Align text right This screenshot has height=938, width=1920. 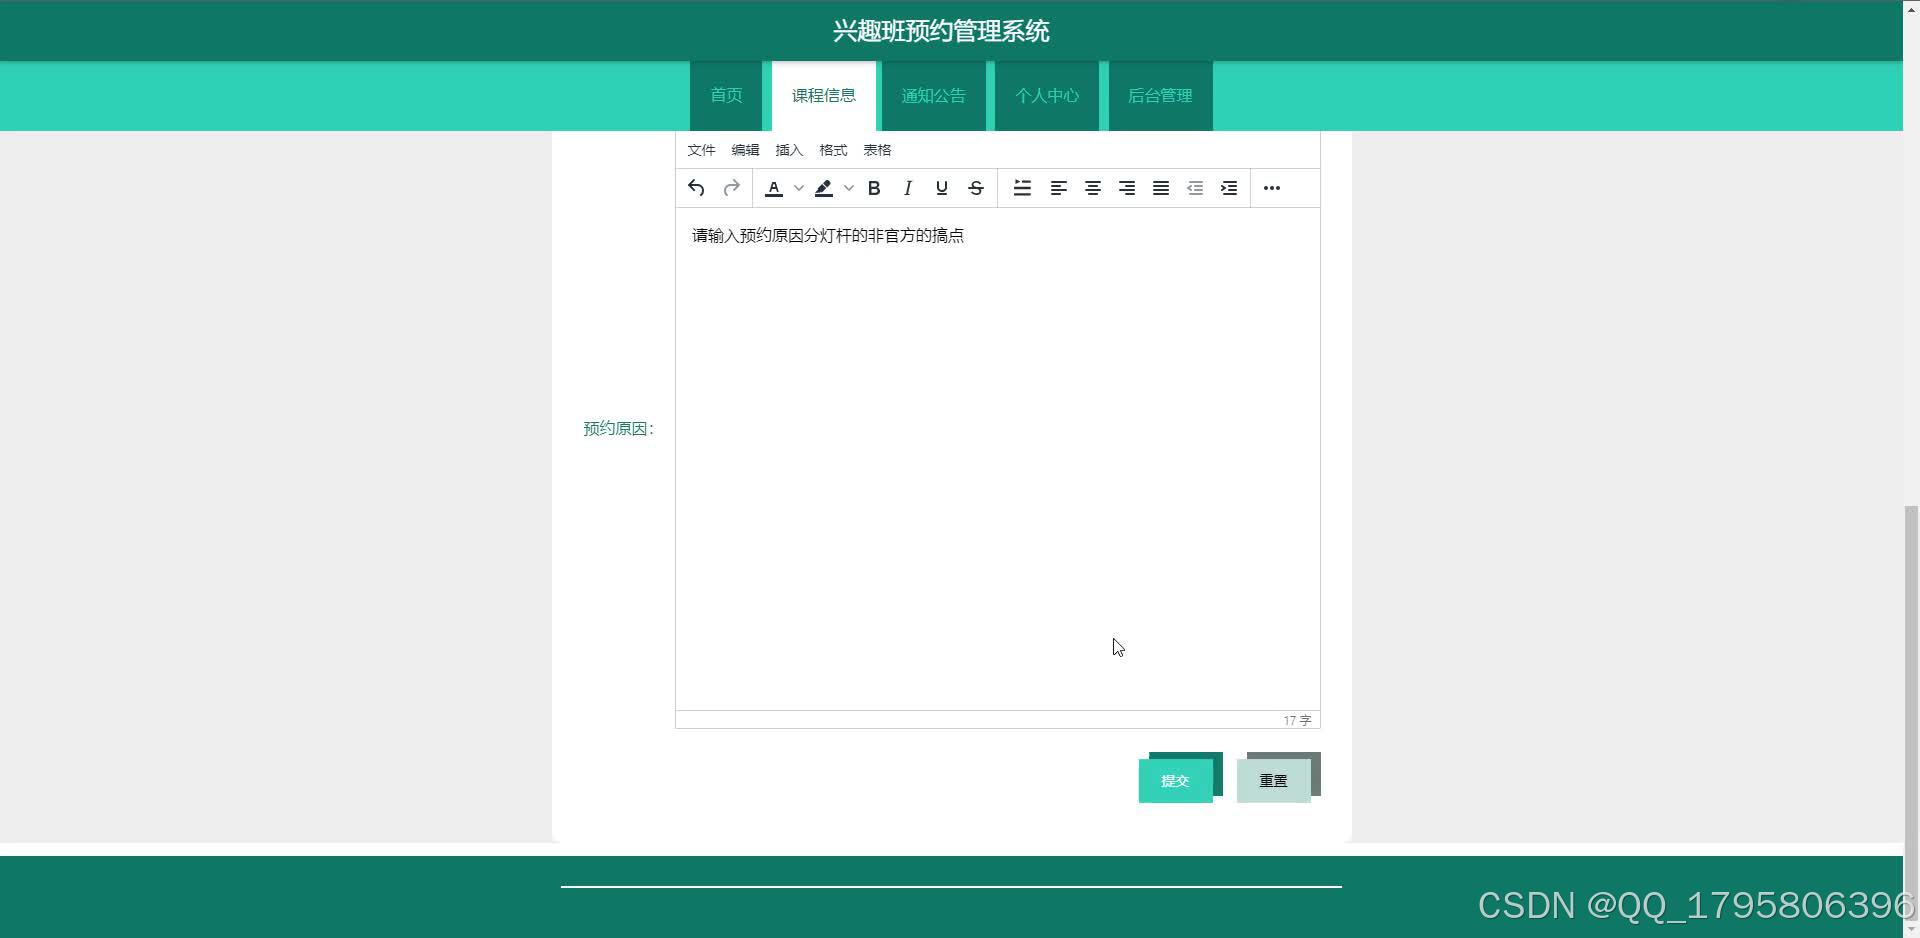click(1127, 188)
